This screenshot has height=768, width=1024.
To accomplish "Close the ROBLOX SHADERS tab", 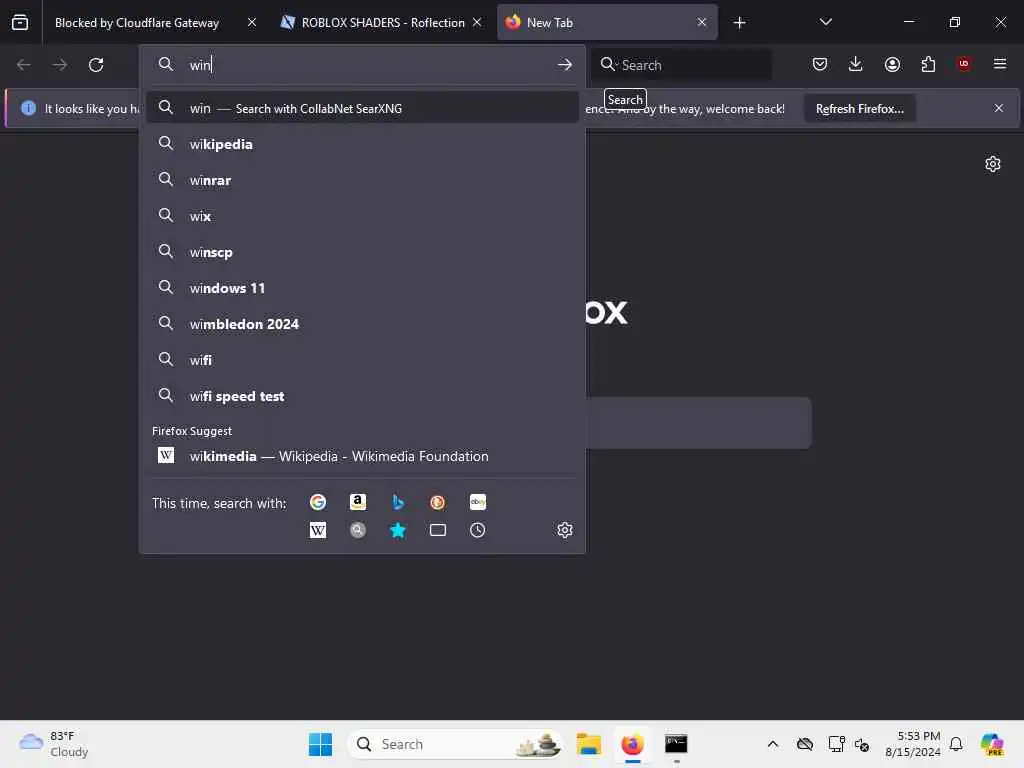I will pos(477,22).
